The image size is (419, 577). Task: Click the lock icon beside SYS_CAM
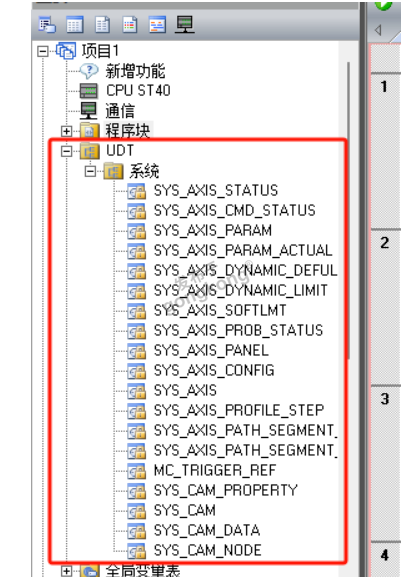click(136, 511)
